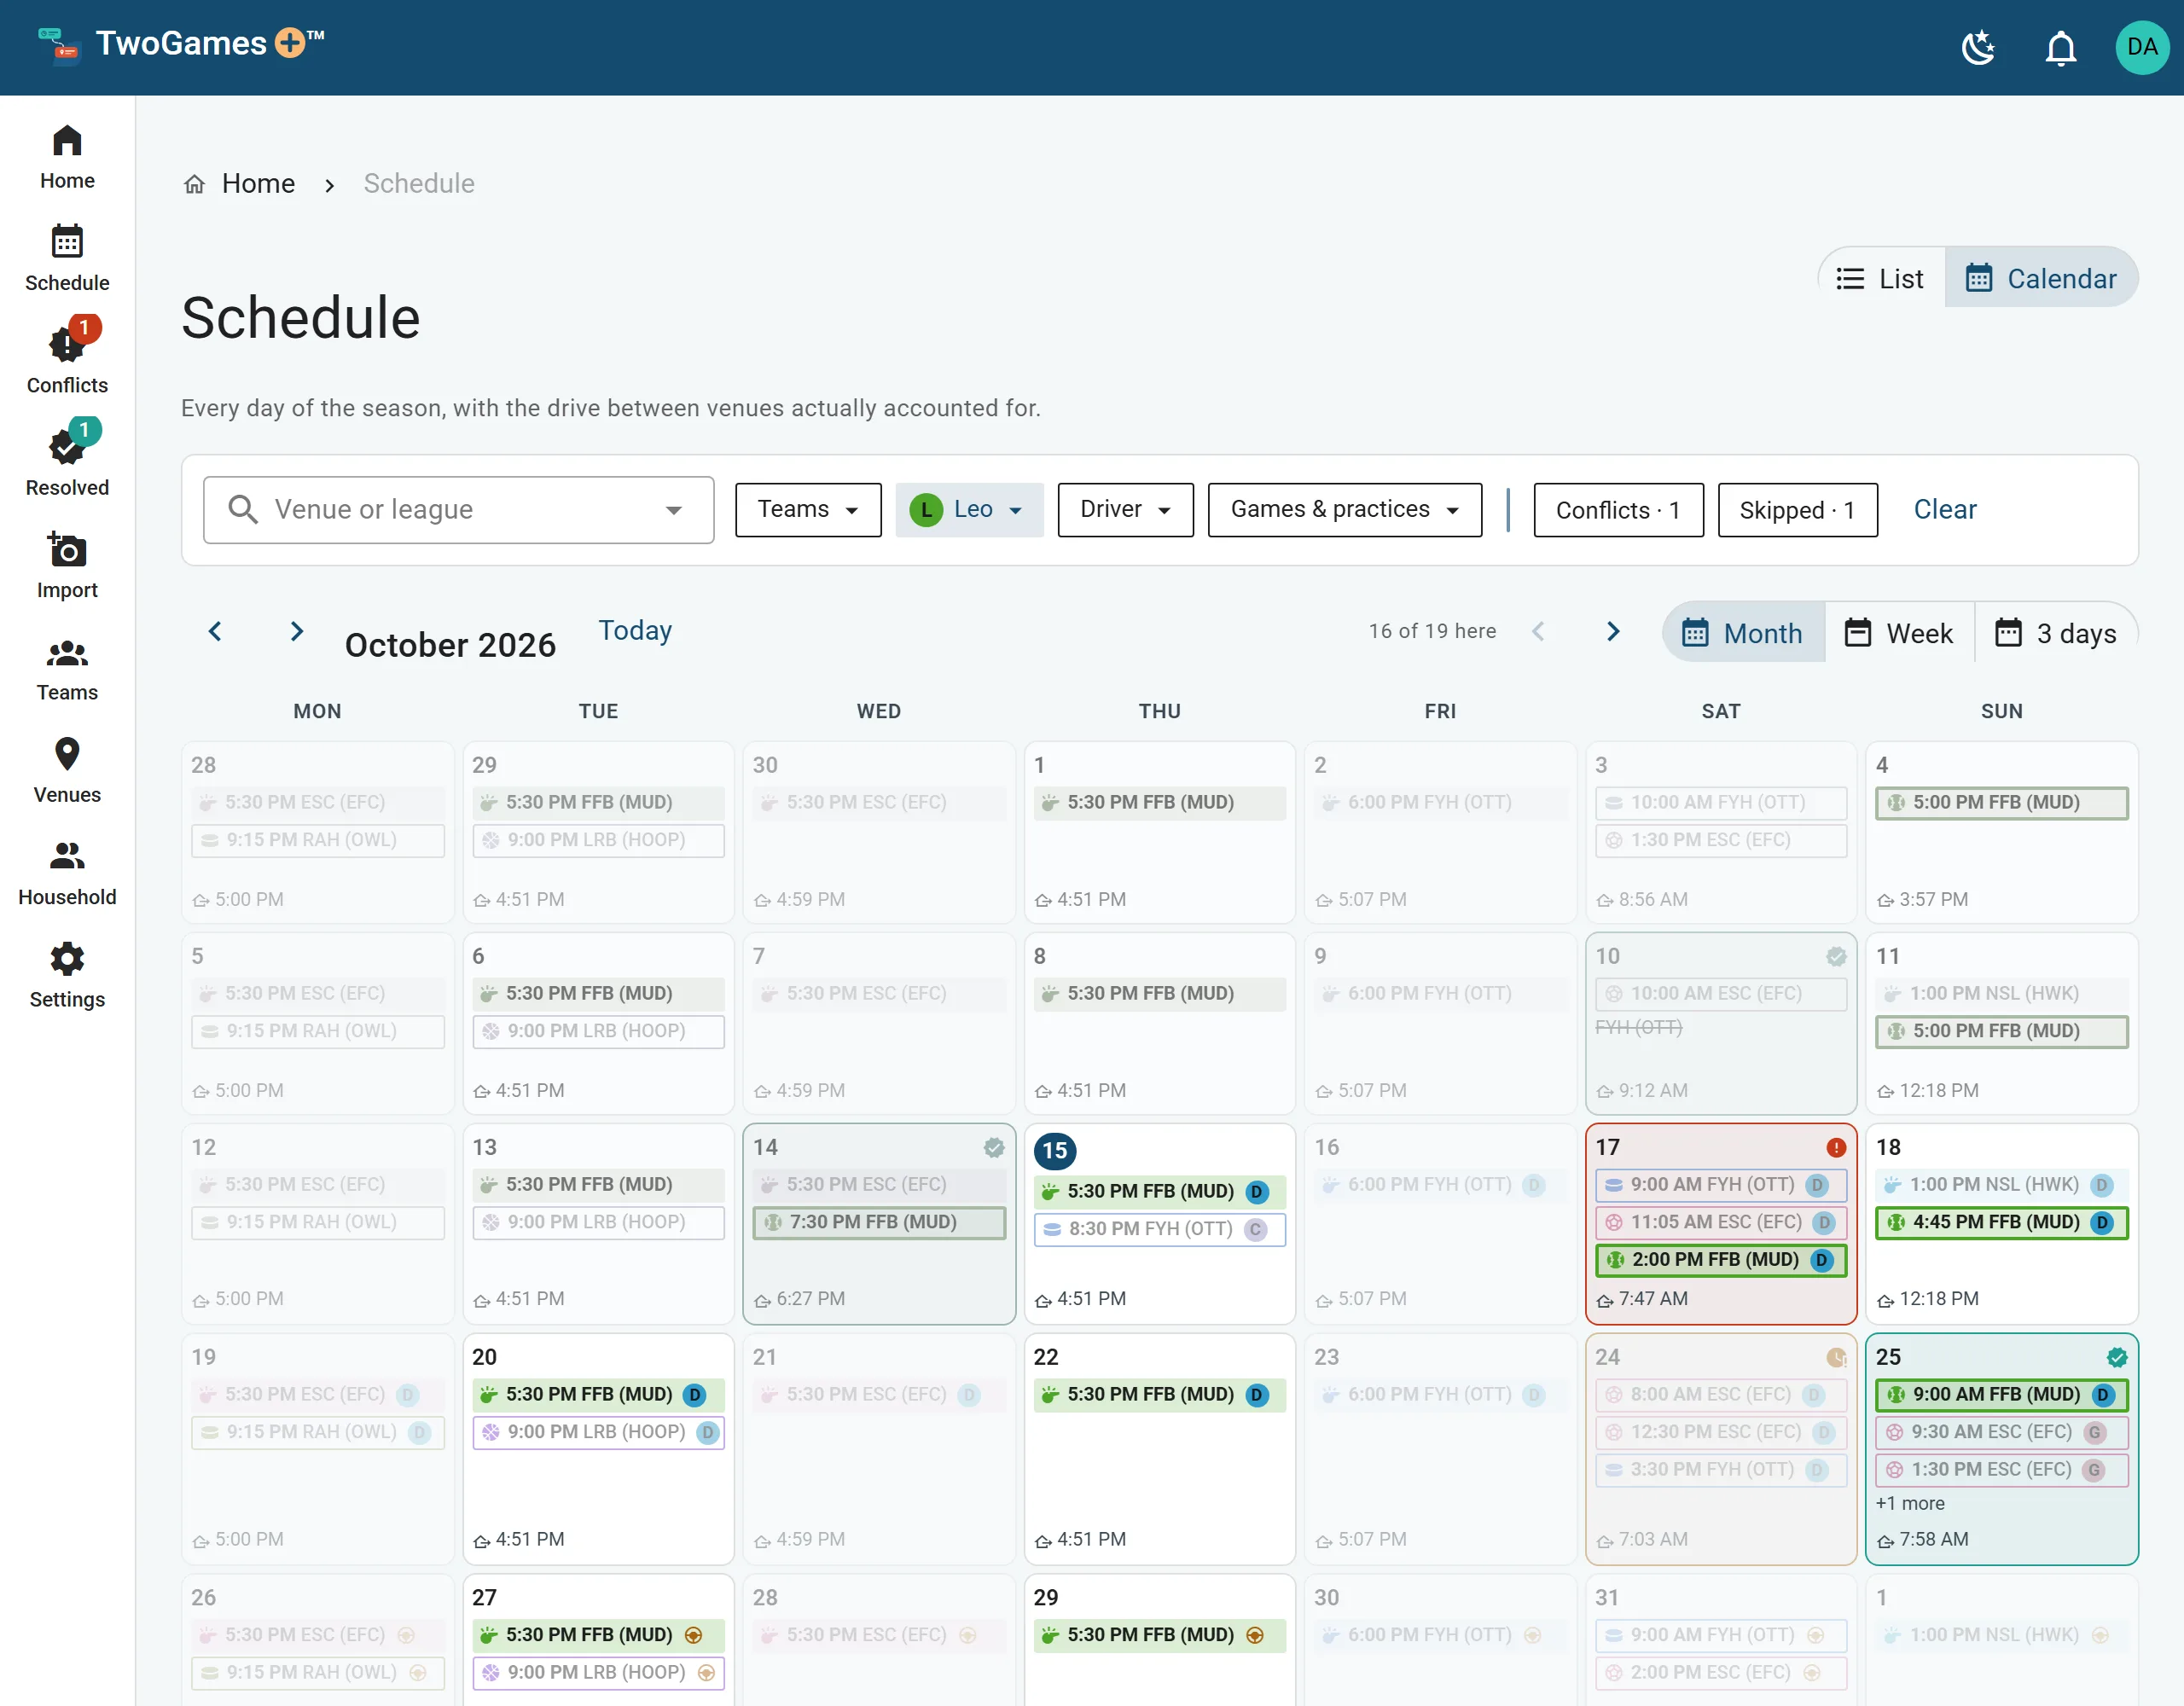Image resolution: width=2184 pixels, height=1706 pixels.
Task: Open Household section in sidebar
Action: 67,870
